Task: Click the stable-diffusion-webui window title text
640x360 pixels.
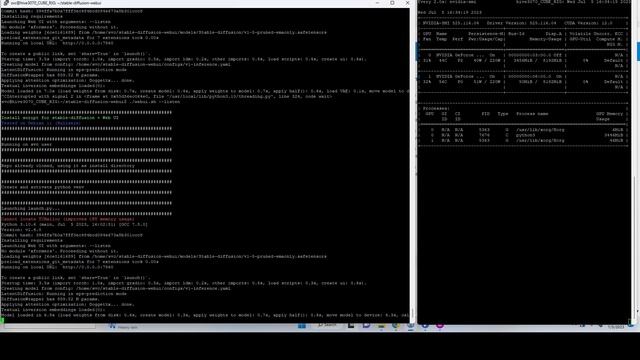Action: 57,3
